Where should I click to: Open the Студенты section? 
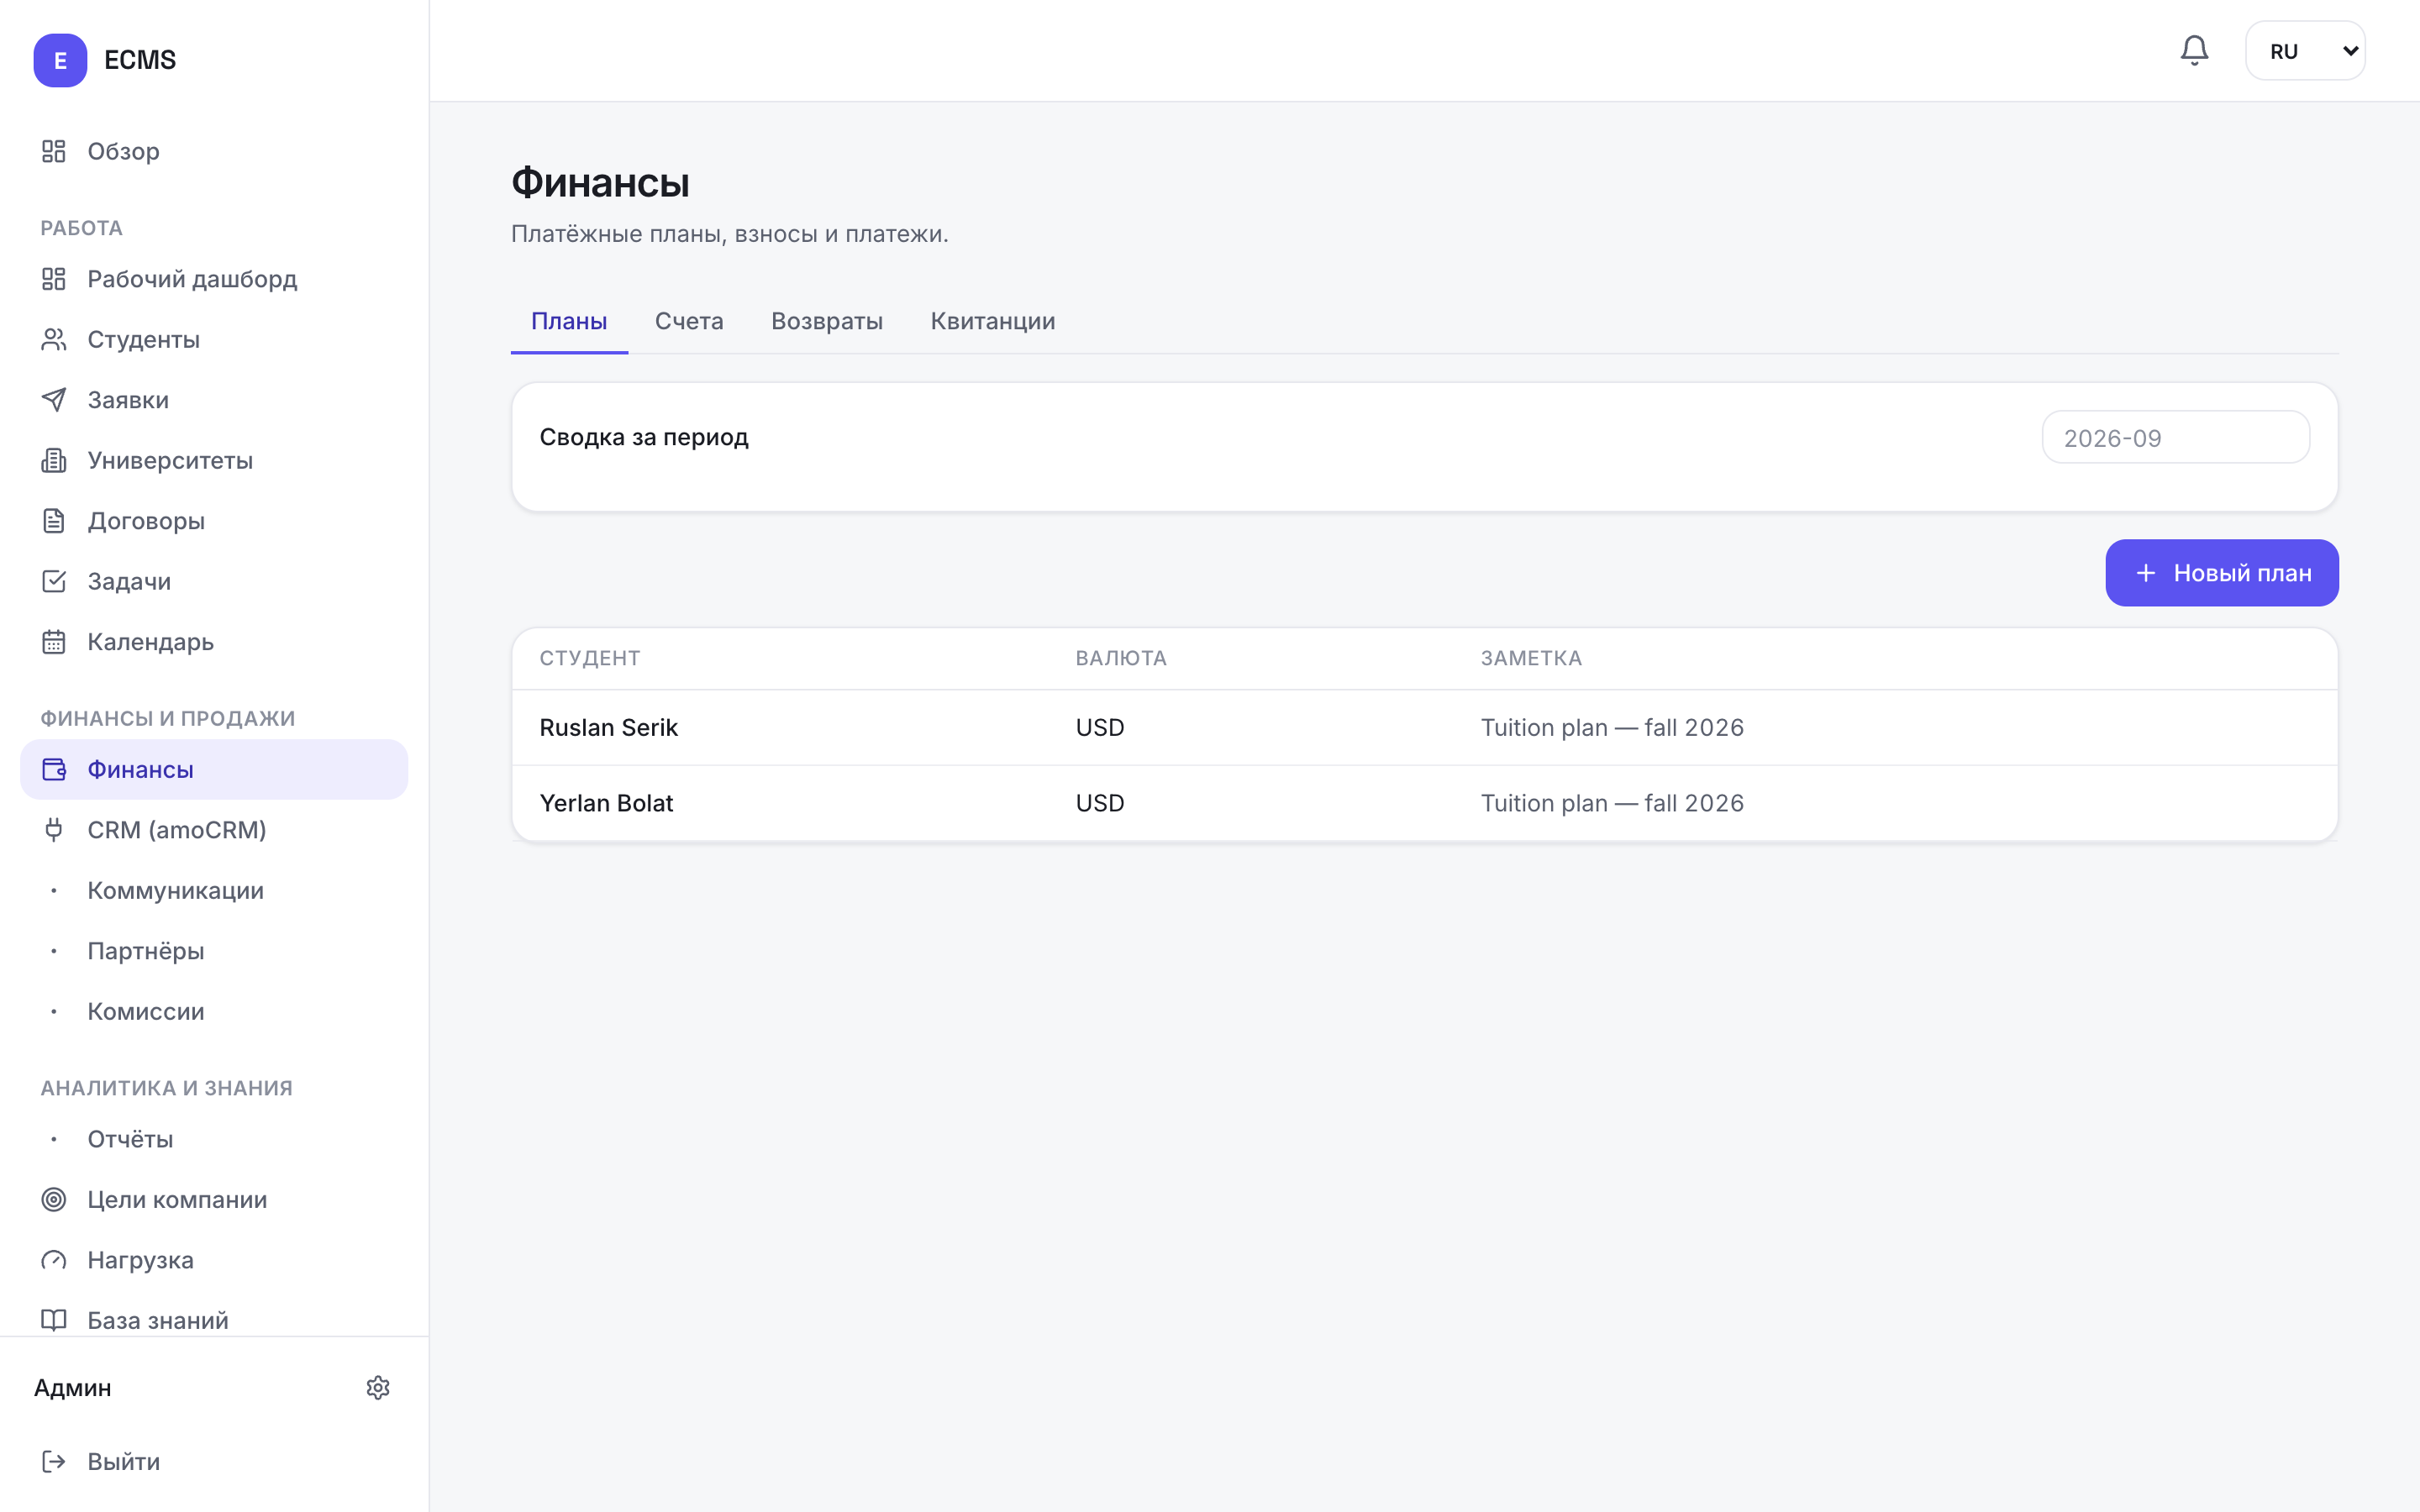tap(214, 340)
